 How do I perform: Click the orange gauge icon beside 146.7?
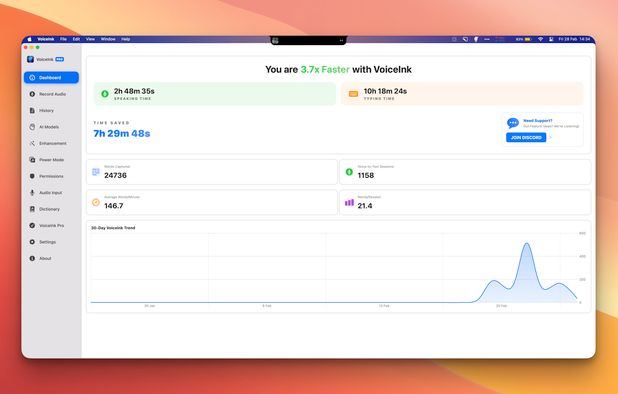96,202
